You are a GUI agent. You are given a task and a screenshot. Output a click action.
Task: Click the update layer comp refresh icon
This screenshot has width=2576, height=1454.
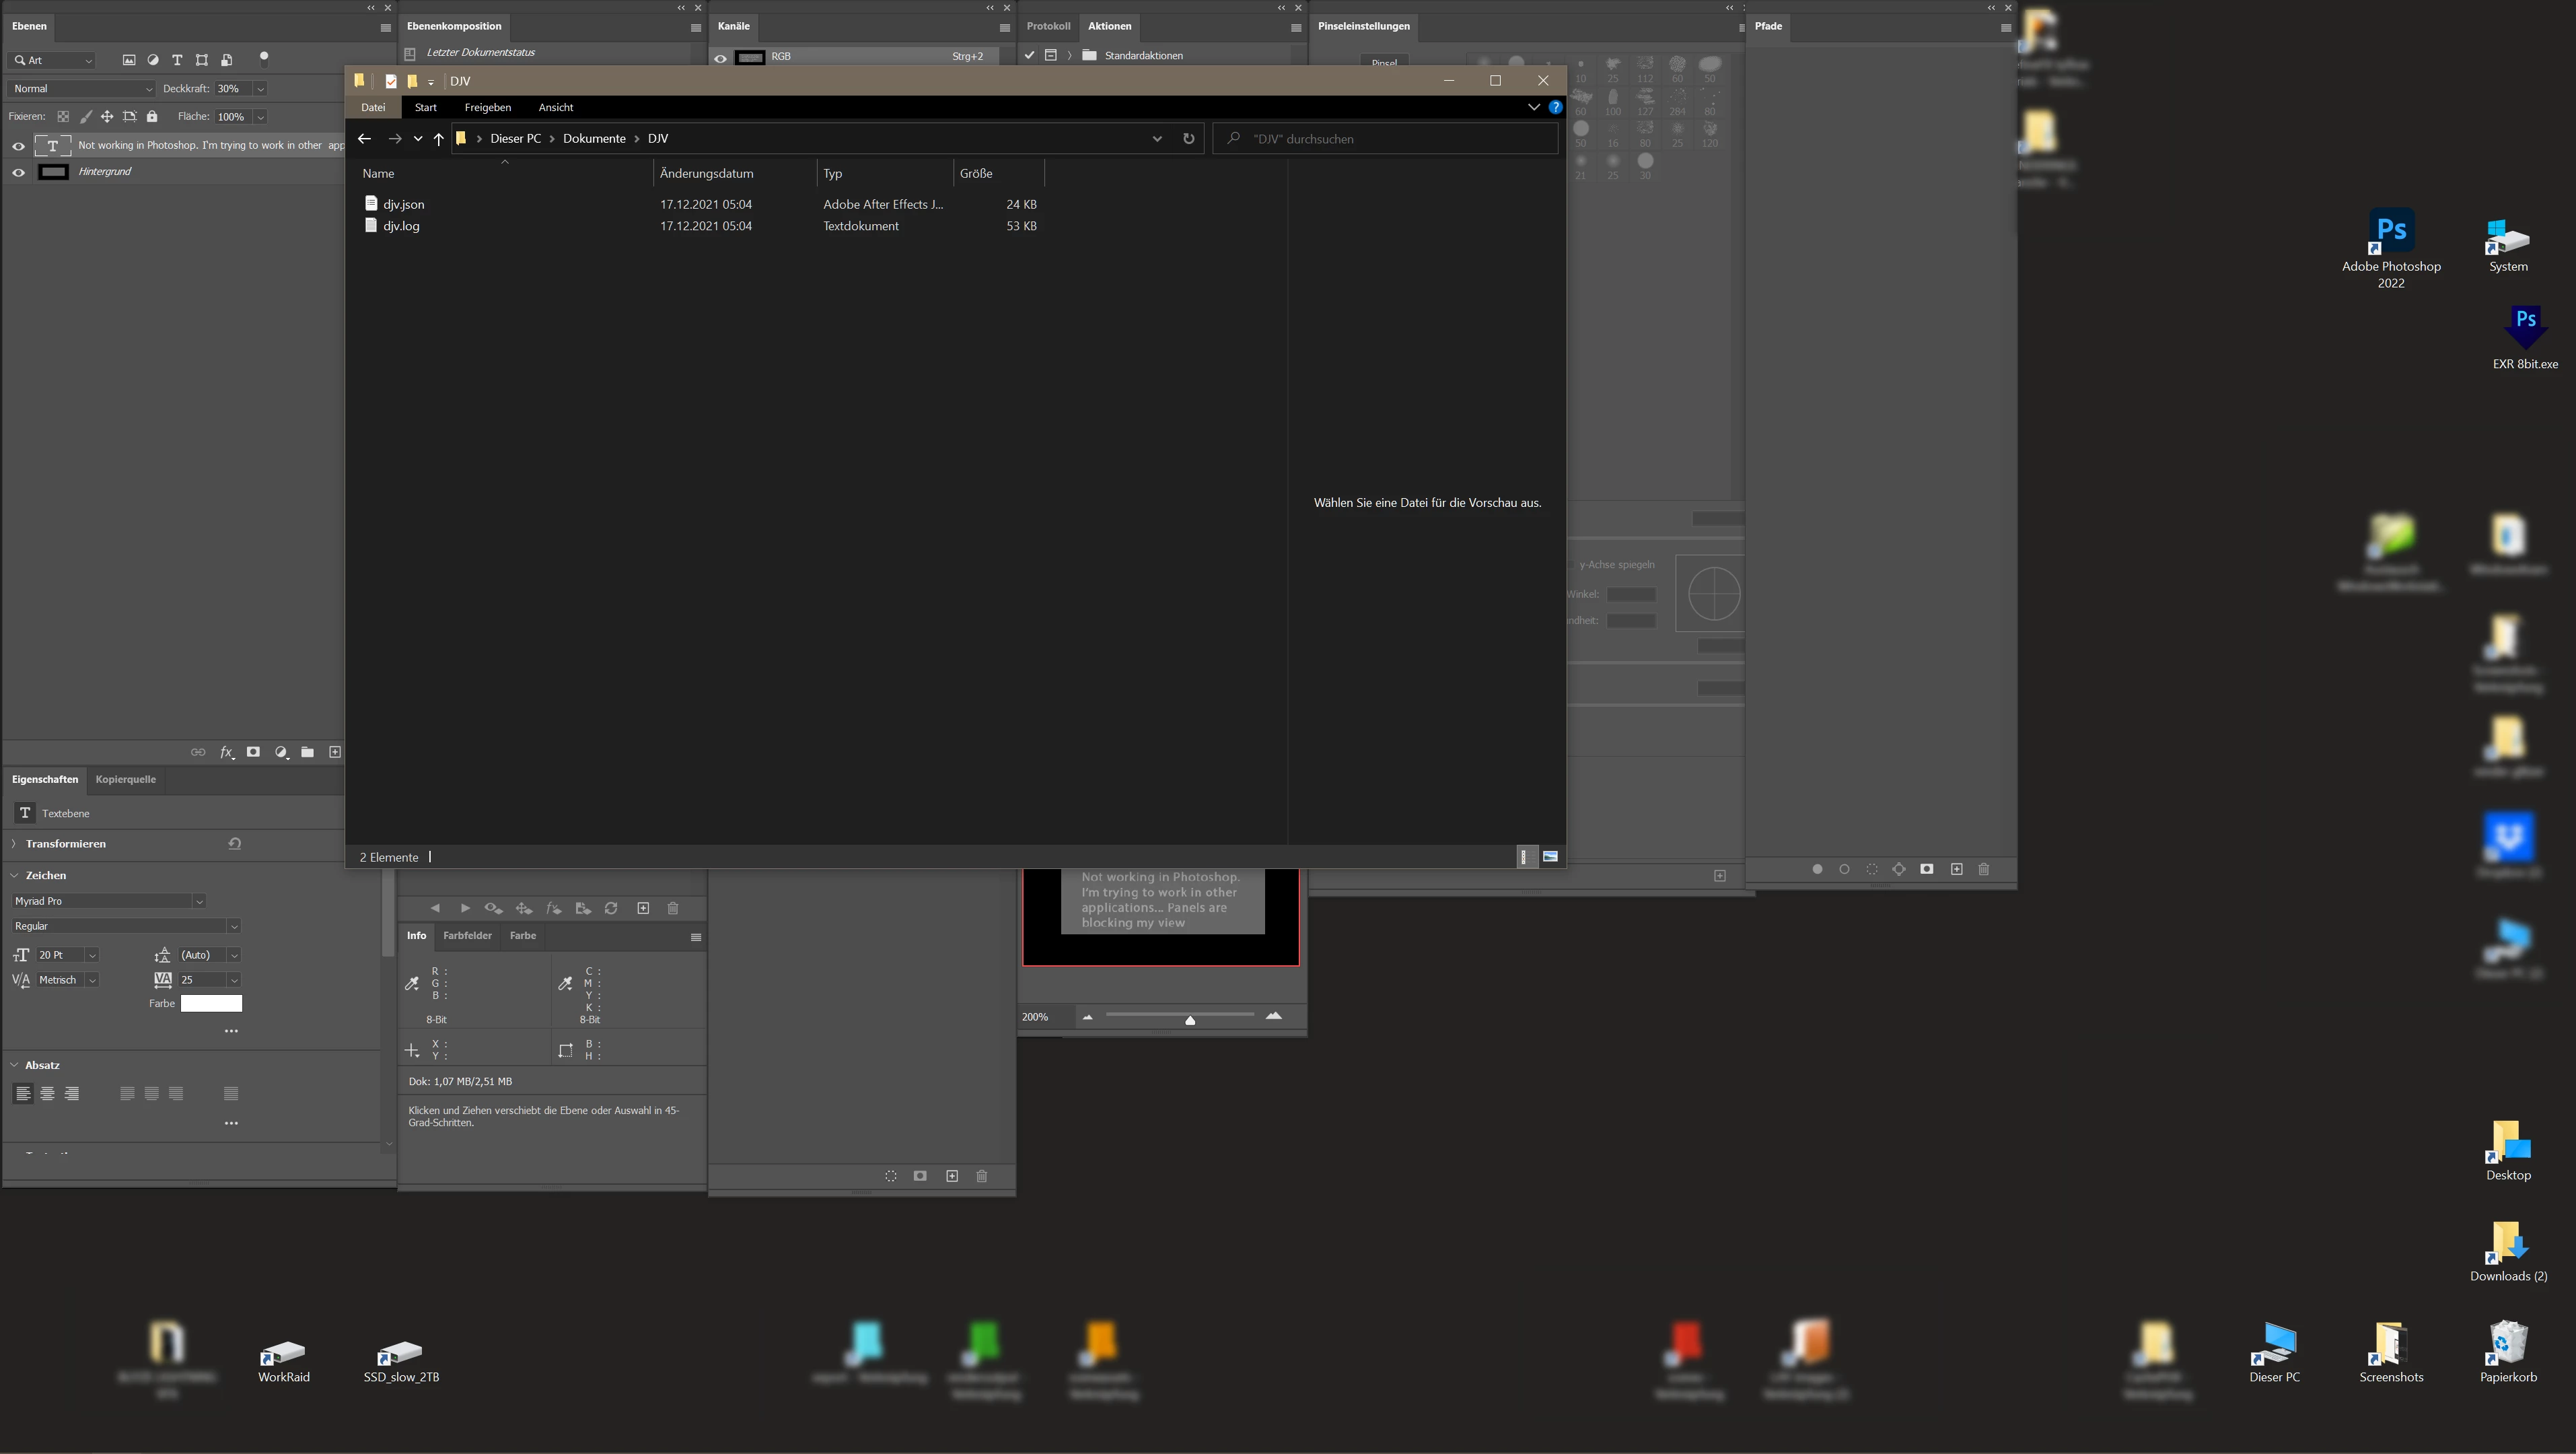point(611,908)
